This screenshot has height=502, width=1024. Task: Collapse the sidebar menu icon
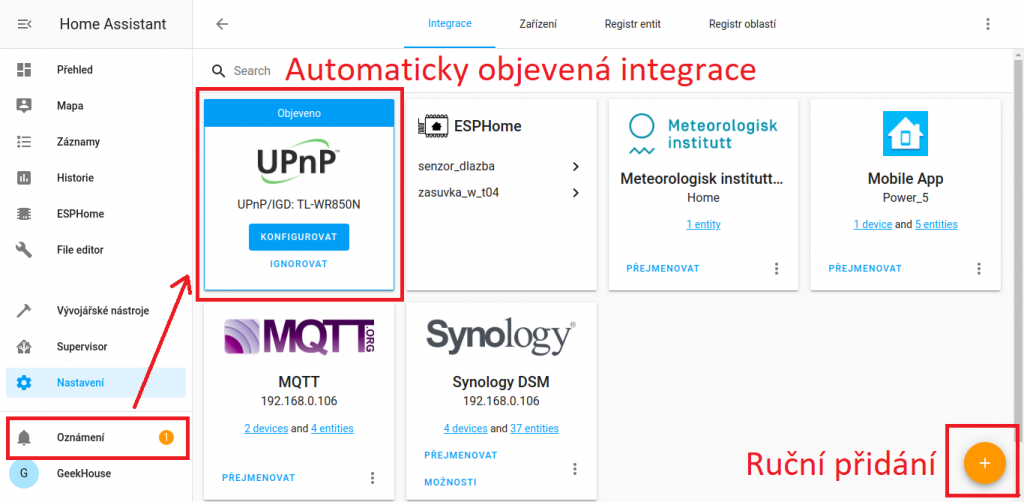tap(24, 24)
